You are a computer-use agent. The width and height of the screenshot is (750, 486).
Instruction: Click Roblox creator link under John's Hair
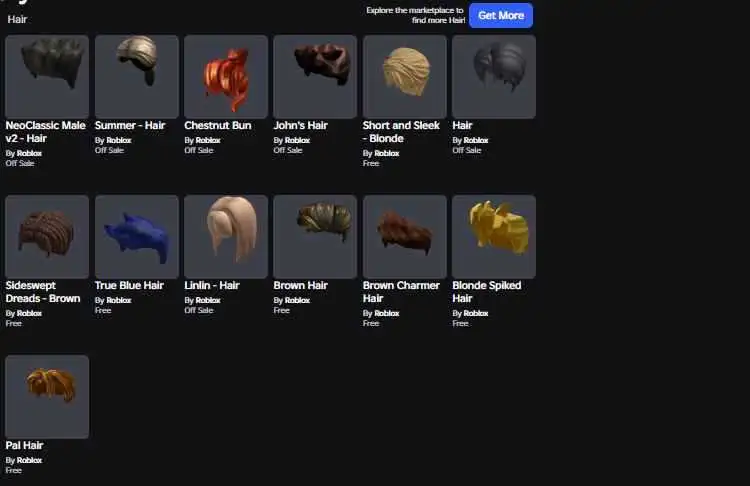pyautogui.click(x=298, y=140)
